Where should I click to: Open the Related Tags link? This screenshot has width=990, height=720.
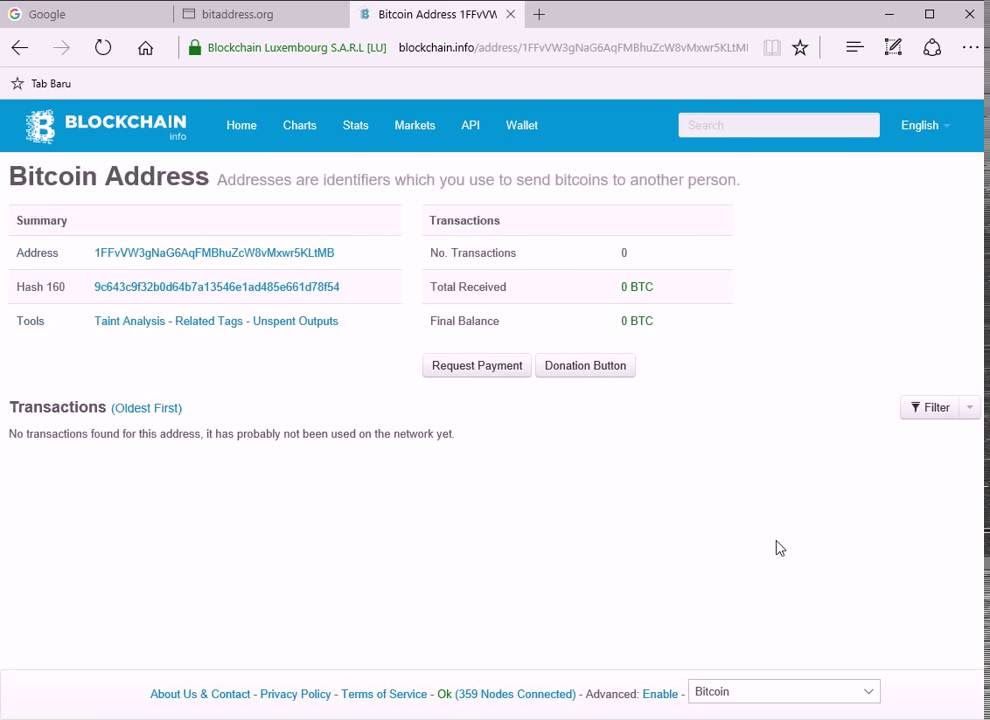209,321
